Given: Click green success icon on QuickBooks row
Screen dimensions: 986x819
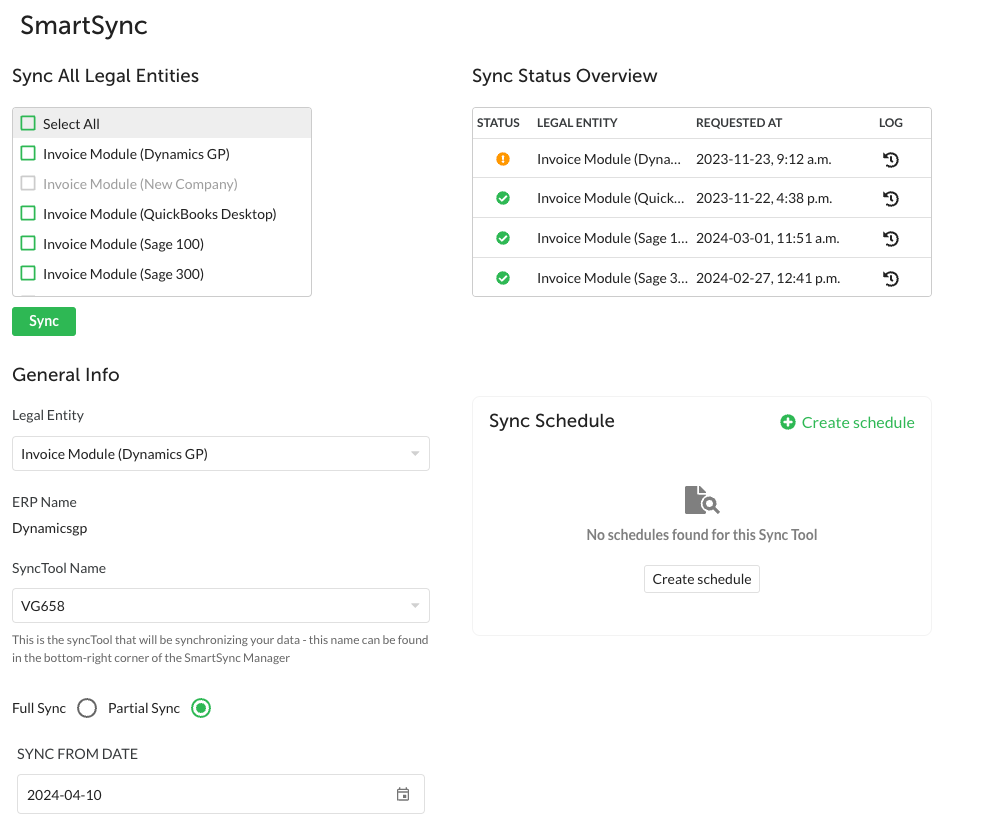Looking at the screenshot, I should point(502,198).
